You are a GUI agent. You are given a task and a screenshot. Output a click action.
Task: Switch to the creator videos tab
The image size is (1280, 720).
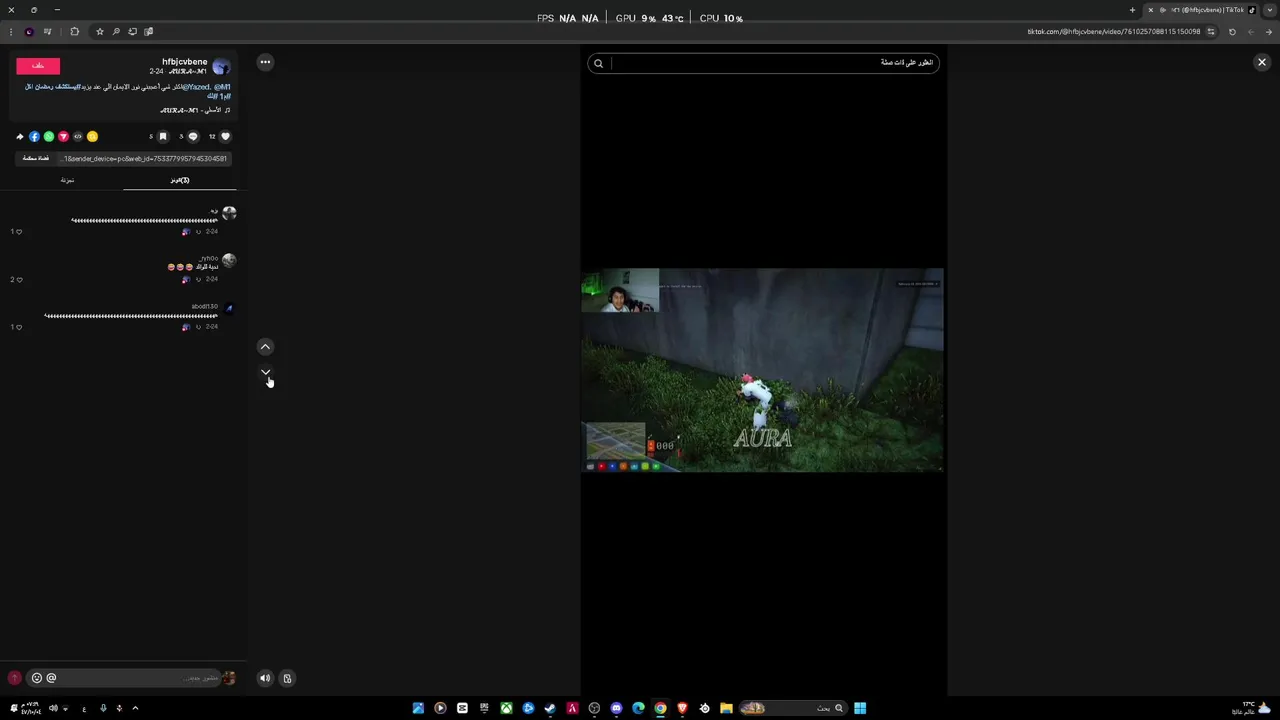point(67,180)
